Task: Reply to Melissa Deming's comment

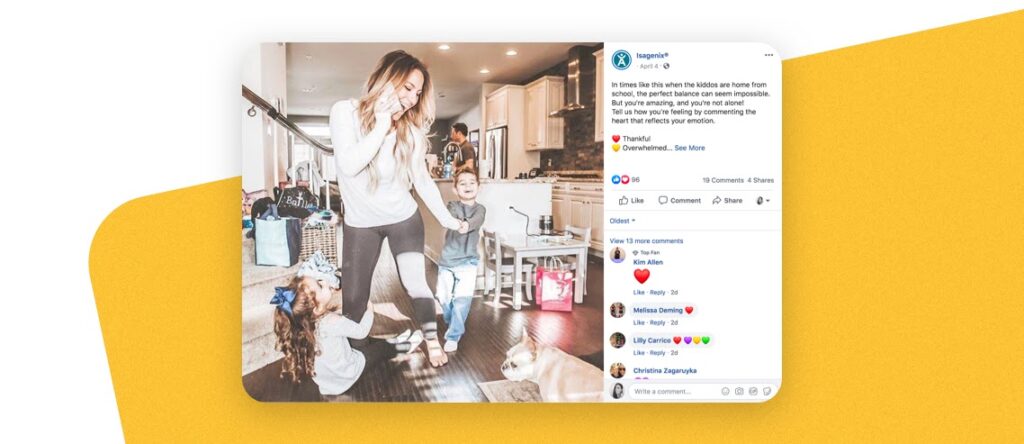Action: click(x=658, y=323)
